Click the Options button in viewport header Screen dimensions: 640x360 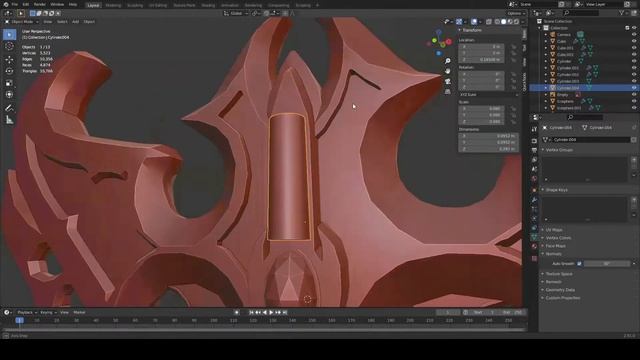[516, 13]
